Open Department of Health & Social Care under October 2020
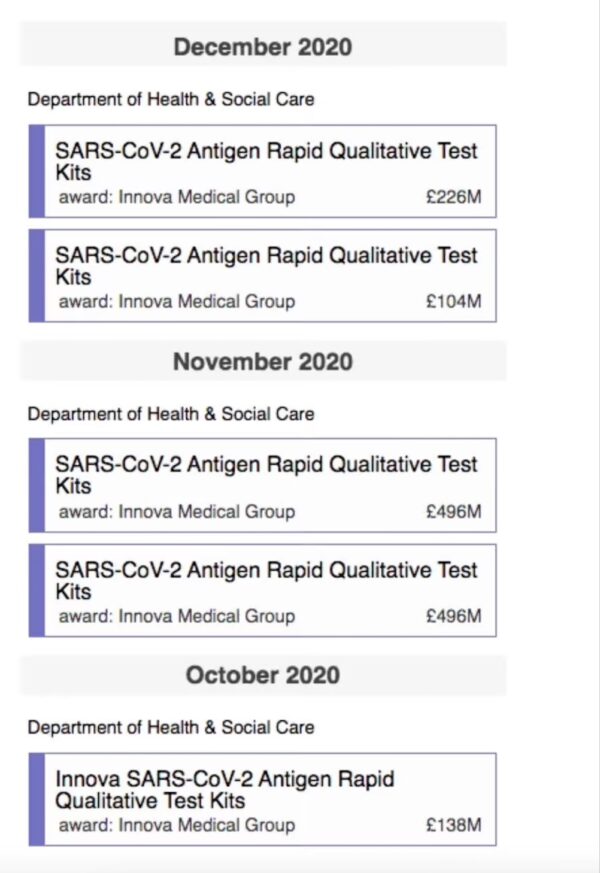 (x=171, y=727)
